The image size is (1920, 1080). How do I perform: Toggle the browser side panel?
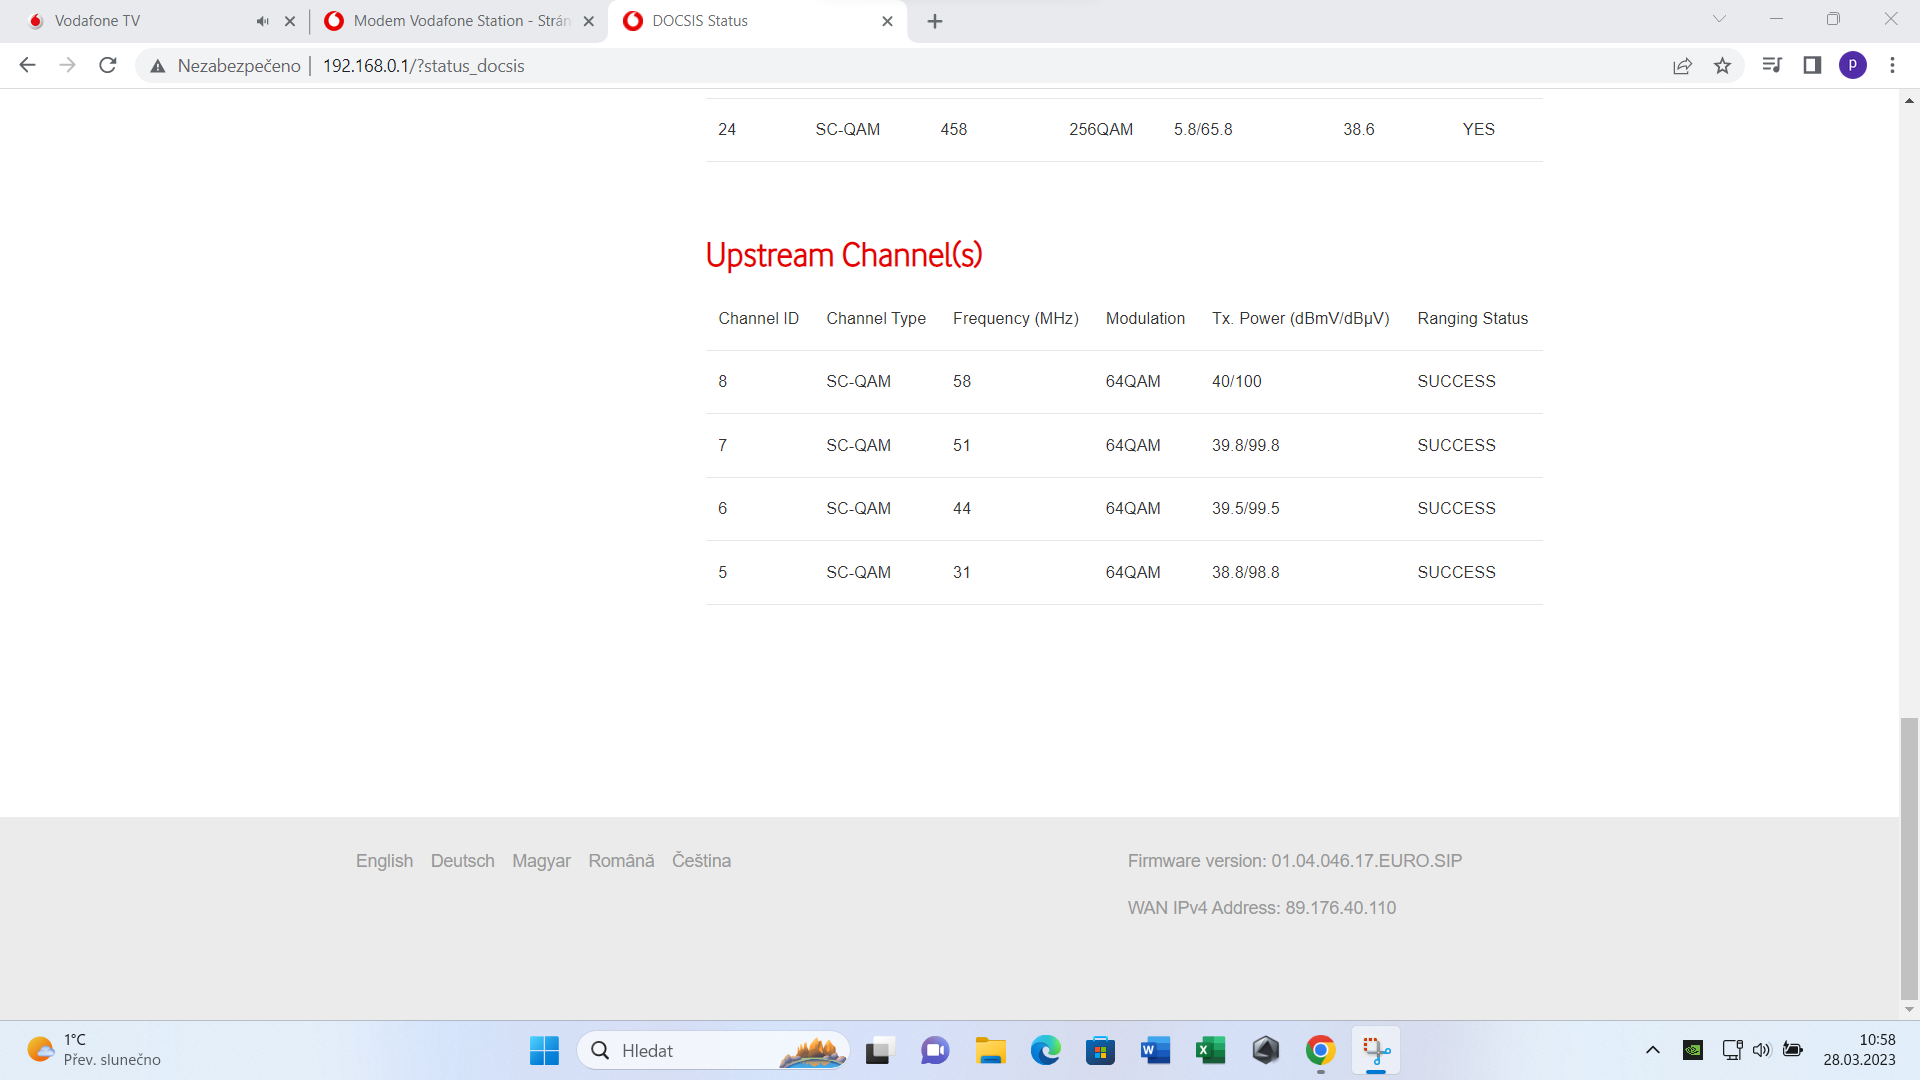tap(1812, 65)
